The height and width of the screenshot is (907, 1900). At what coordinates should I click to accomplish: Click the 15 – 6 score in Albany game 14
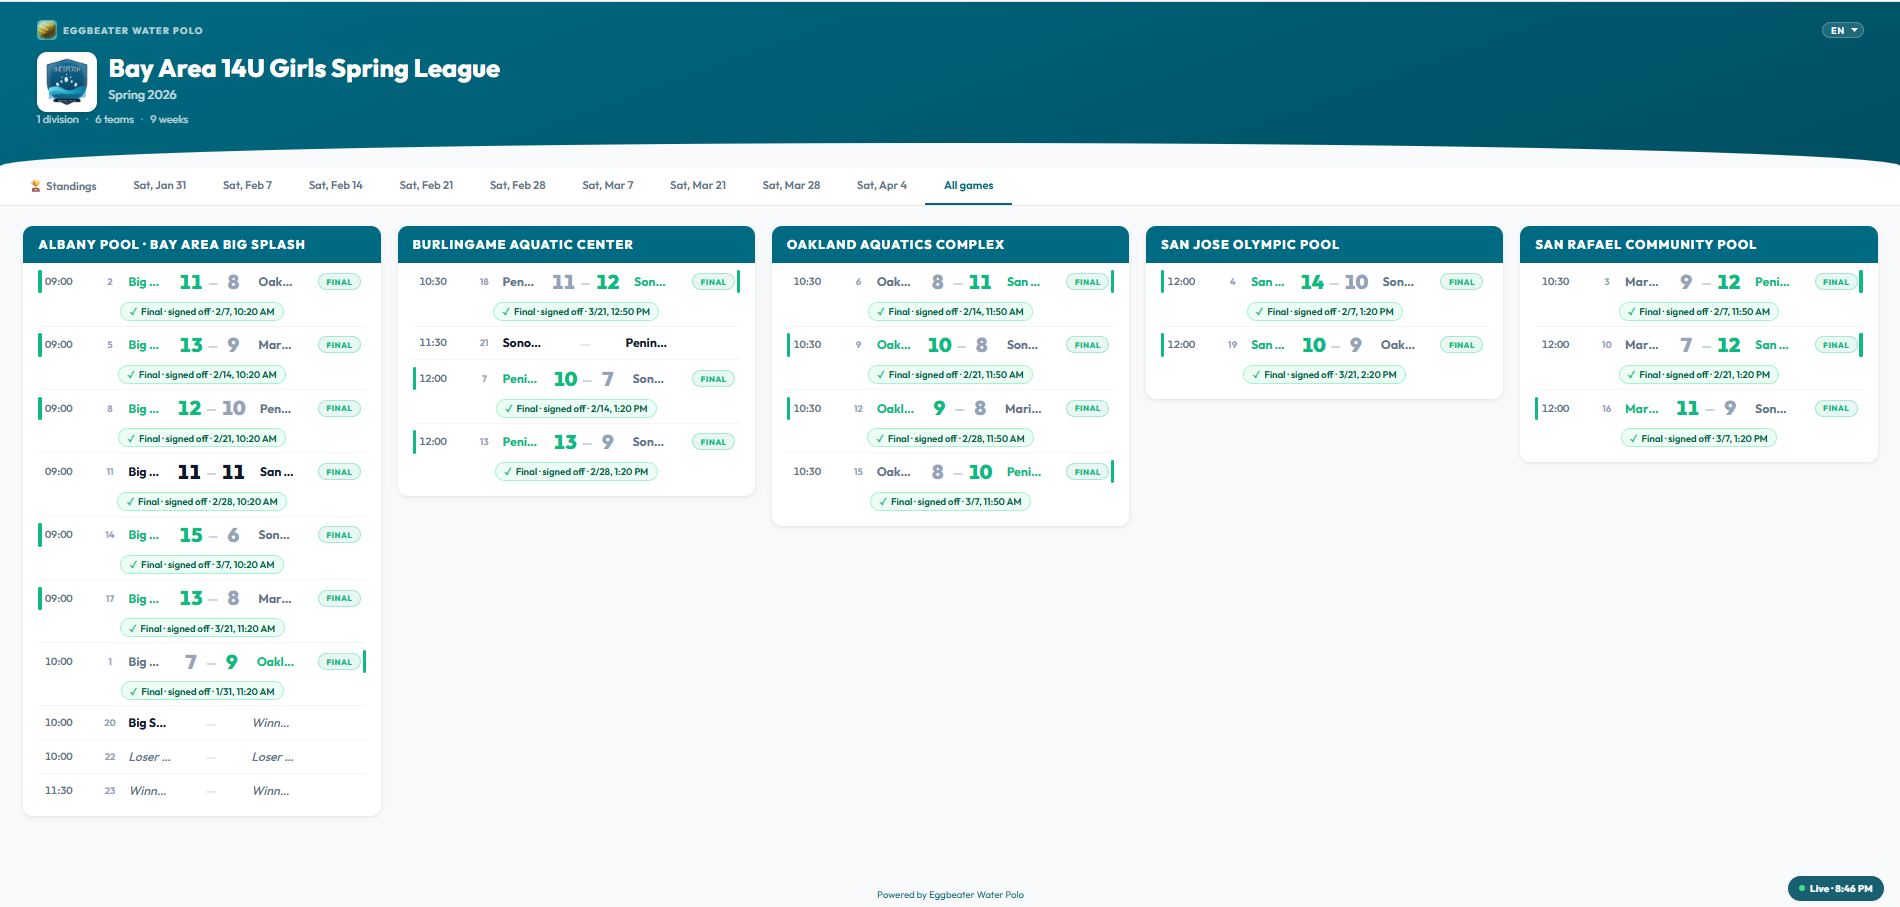coord(210,535)
